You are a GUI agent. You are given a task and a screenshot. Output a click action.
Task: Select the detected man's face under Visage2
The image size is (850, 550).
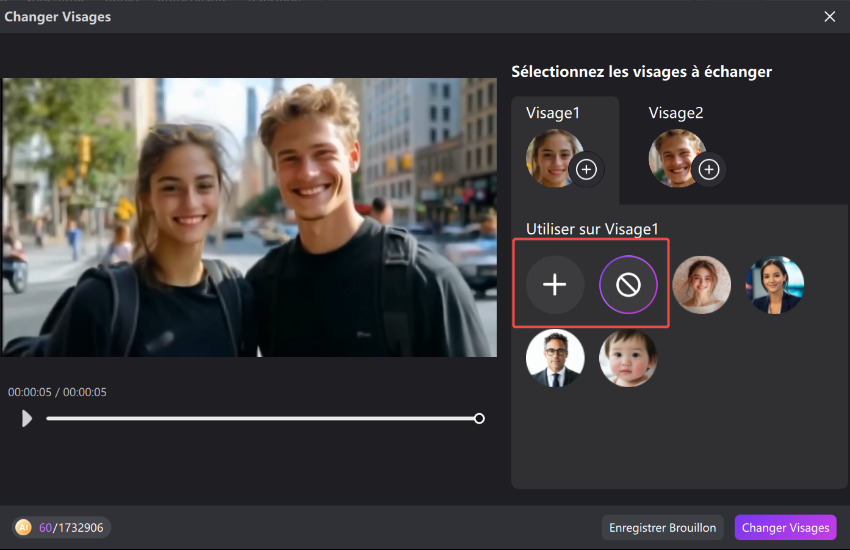(673, 158)
